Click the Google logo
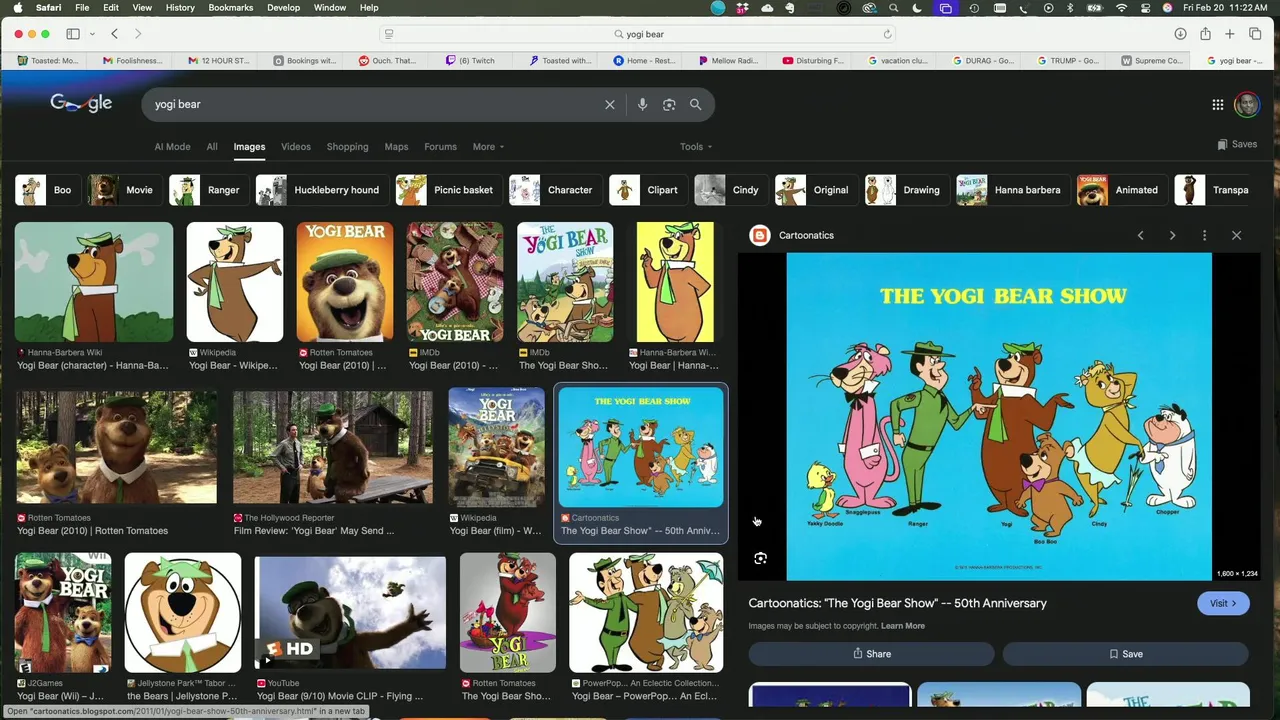The height and width of the screenshot is (720, 1280). click(x=81, y=104)
